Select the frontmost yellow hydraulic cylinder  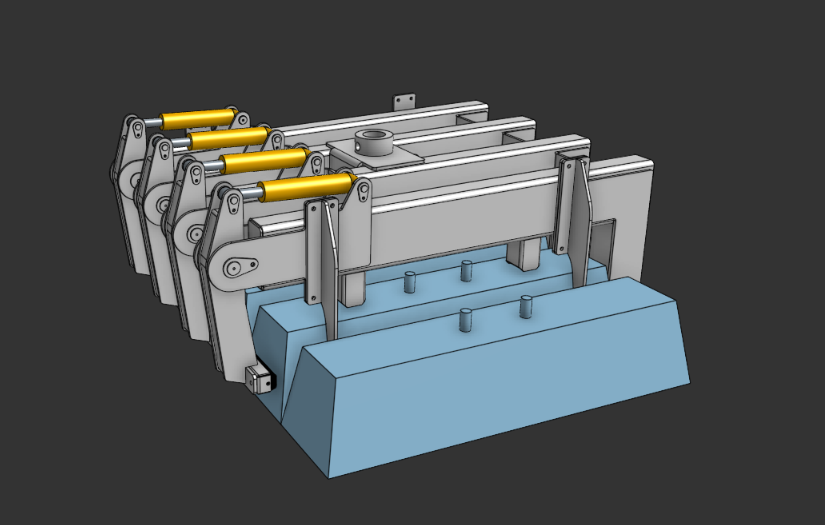pos(306,187)
